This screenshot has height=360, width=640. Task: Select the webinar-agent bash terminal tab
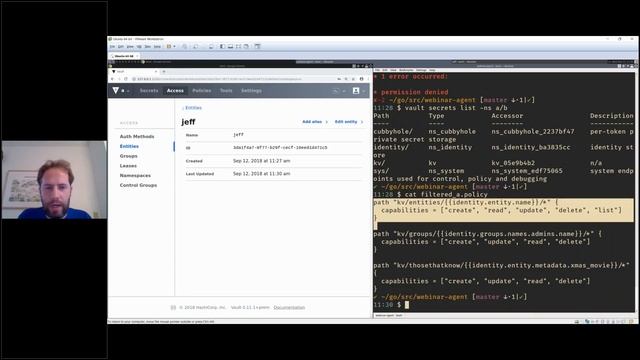pyautogui.click(x=389, y=316)
